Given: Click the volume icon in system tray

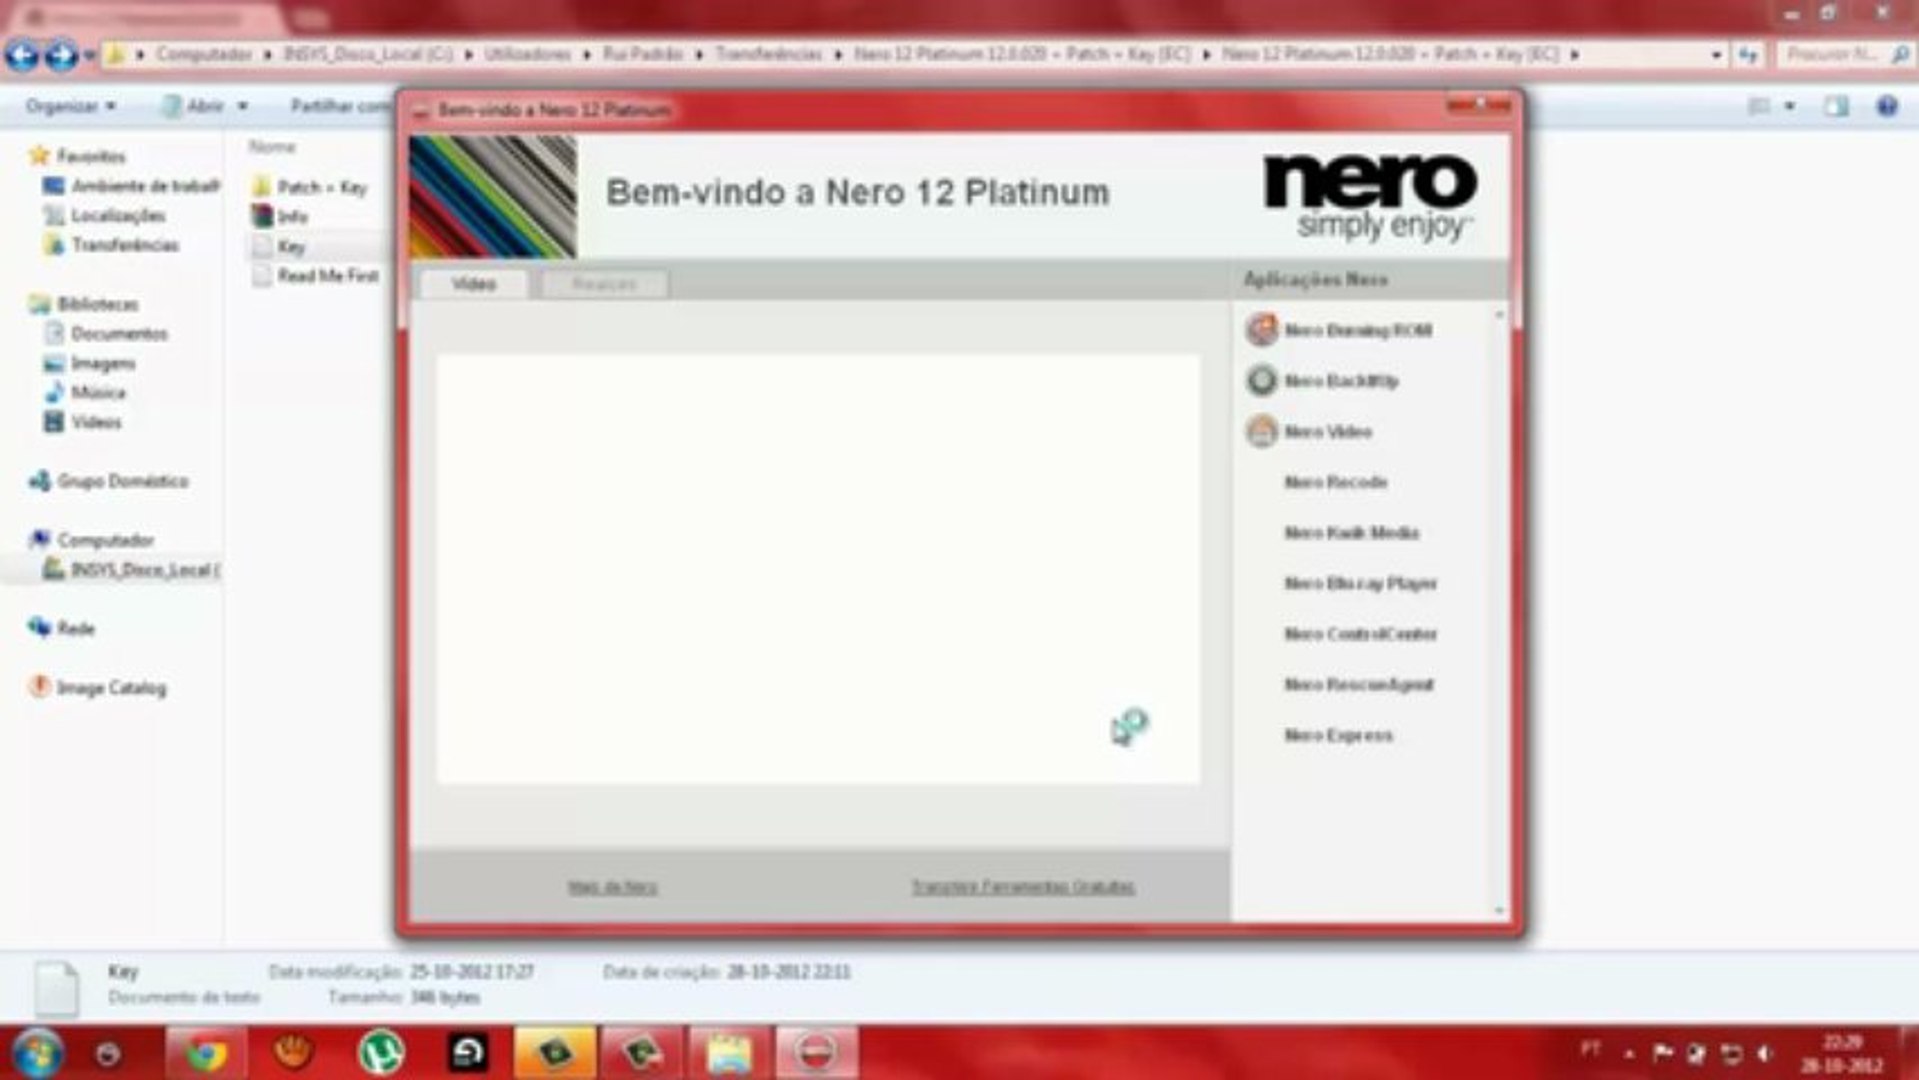Looking at the screenshot, I should click(x=1764, y=1053).
